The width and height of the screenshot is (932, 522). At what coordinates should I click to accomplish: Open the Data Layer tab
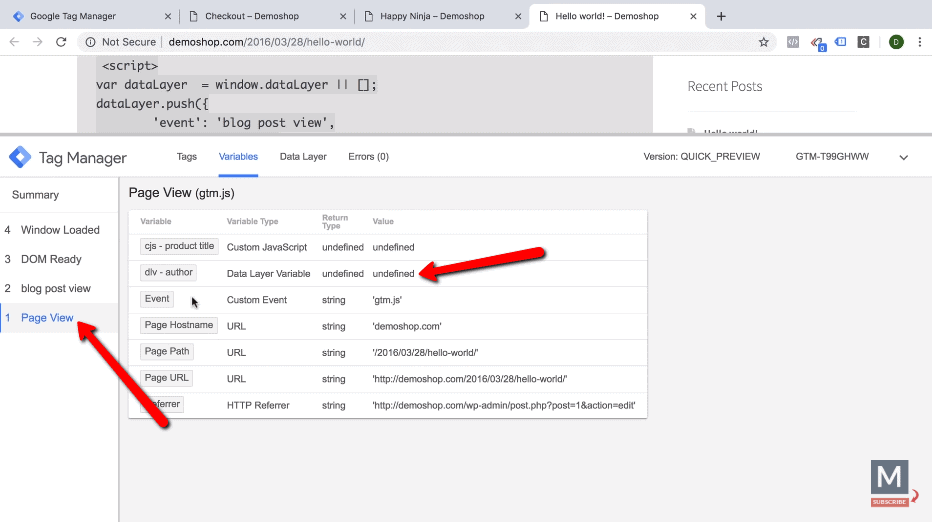pos(303,157)
